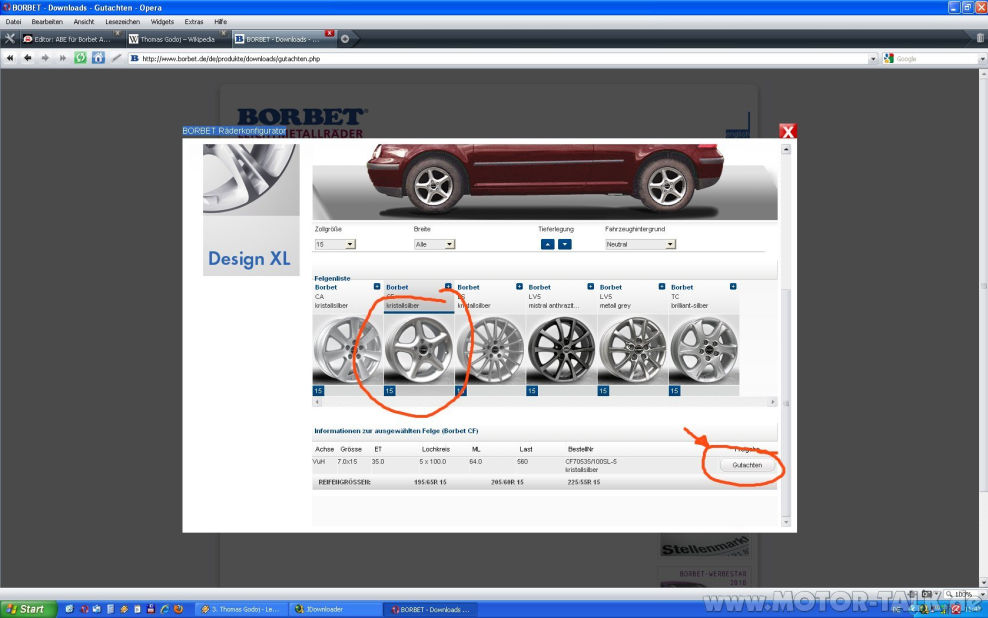Click plus icon on Borbet TC wheel
This screenshot has height=618, width=988.
(733, 287)
